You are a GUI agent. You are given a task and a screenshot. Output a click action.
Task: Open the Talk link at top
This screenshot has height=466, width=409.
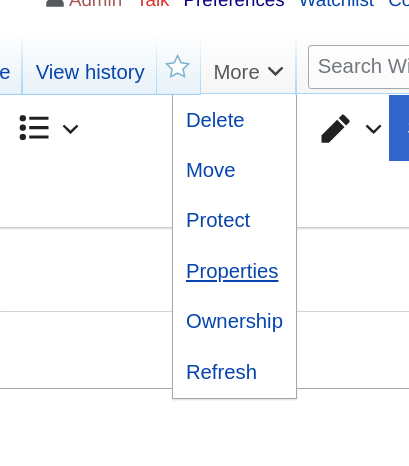coord(153,3)
